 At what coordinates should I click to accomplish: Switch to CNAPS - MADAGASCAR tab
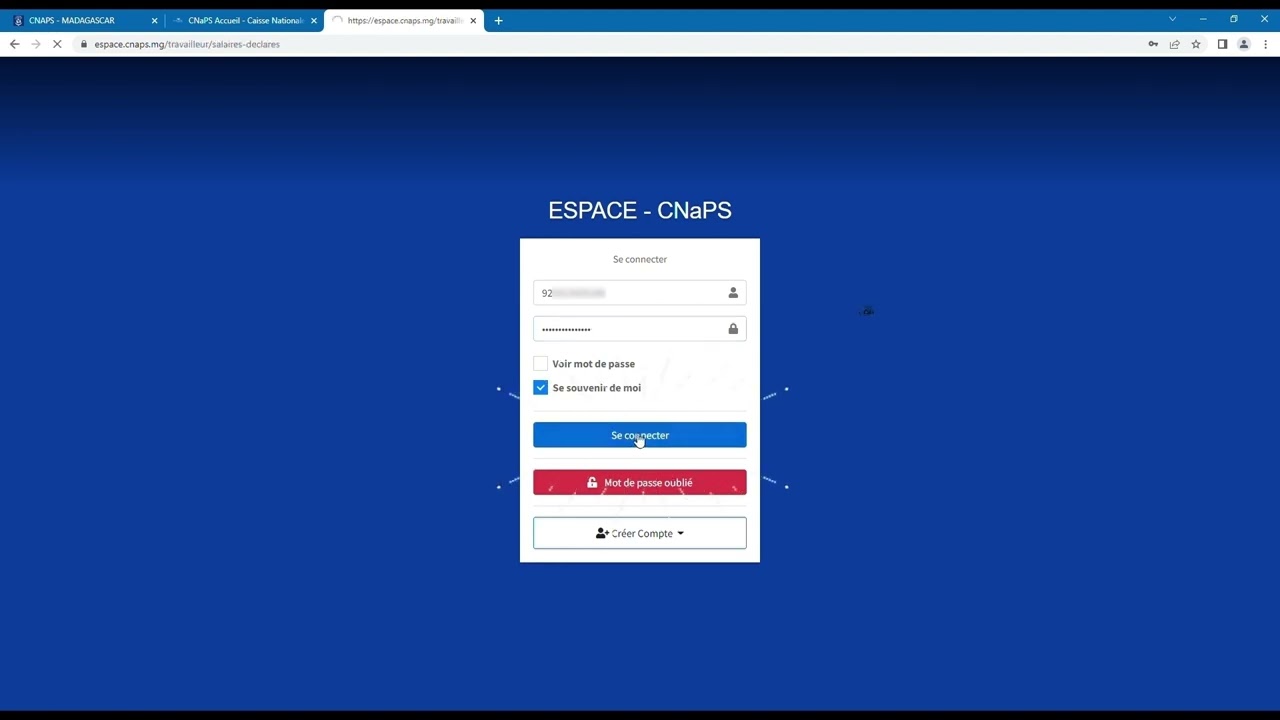[x=84, y=20]
